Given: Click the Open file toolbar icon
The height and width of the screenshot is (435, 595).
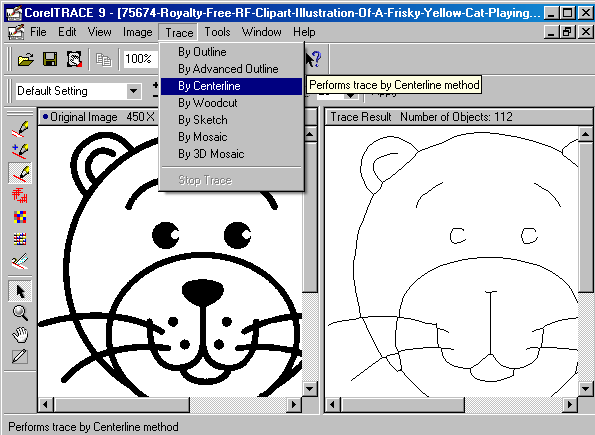Looking at the screenshot, I should (25, 59).
